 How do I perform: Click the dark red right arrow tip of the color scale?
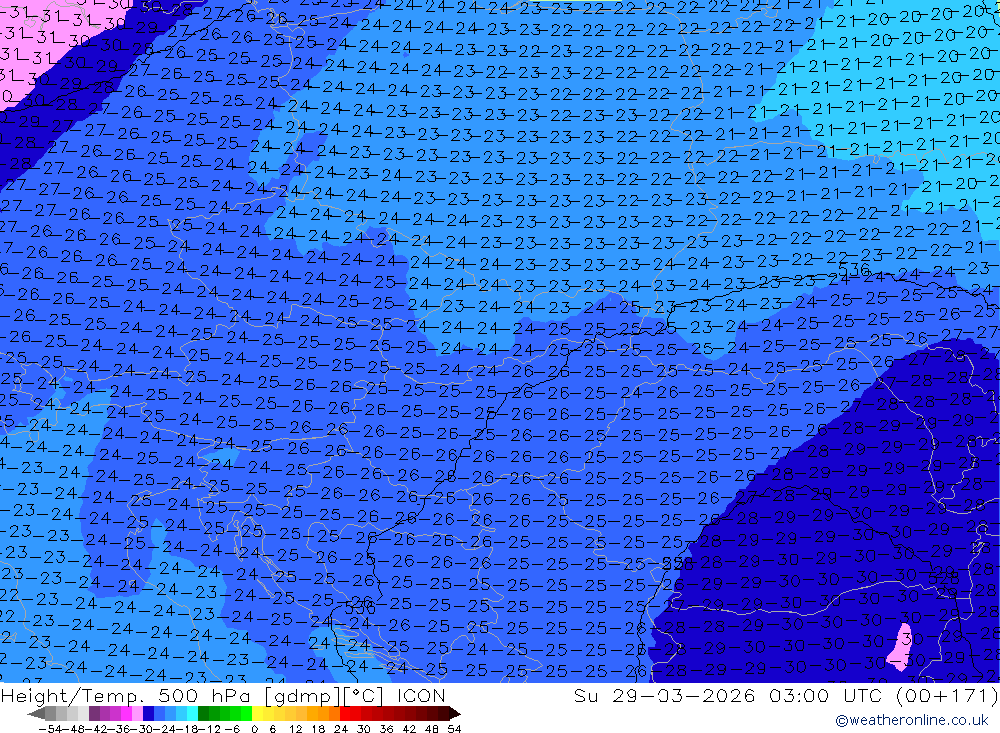point(455,714)
